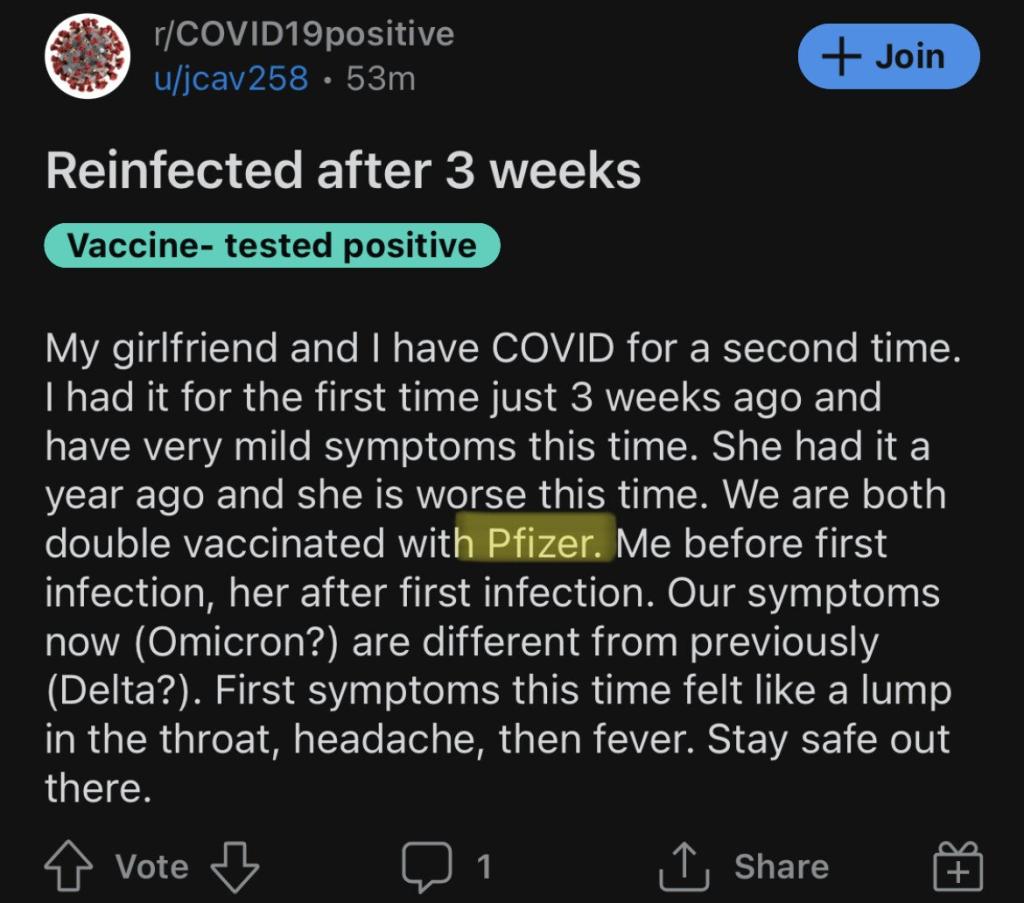Tap the coronavirus subreddit avatar
Viewport: 1024px width, 903px height.
88,55
